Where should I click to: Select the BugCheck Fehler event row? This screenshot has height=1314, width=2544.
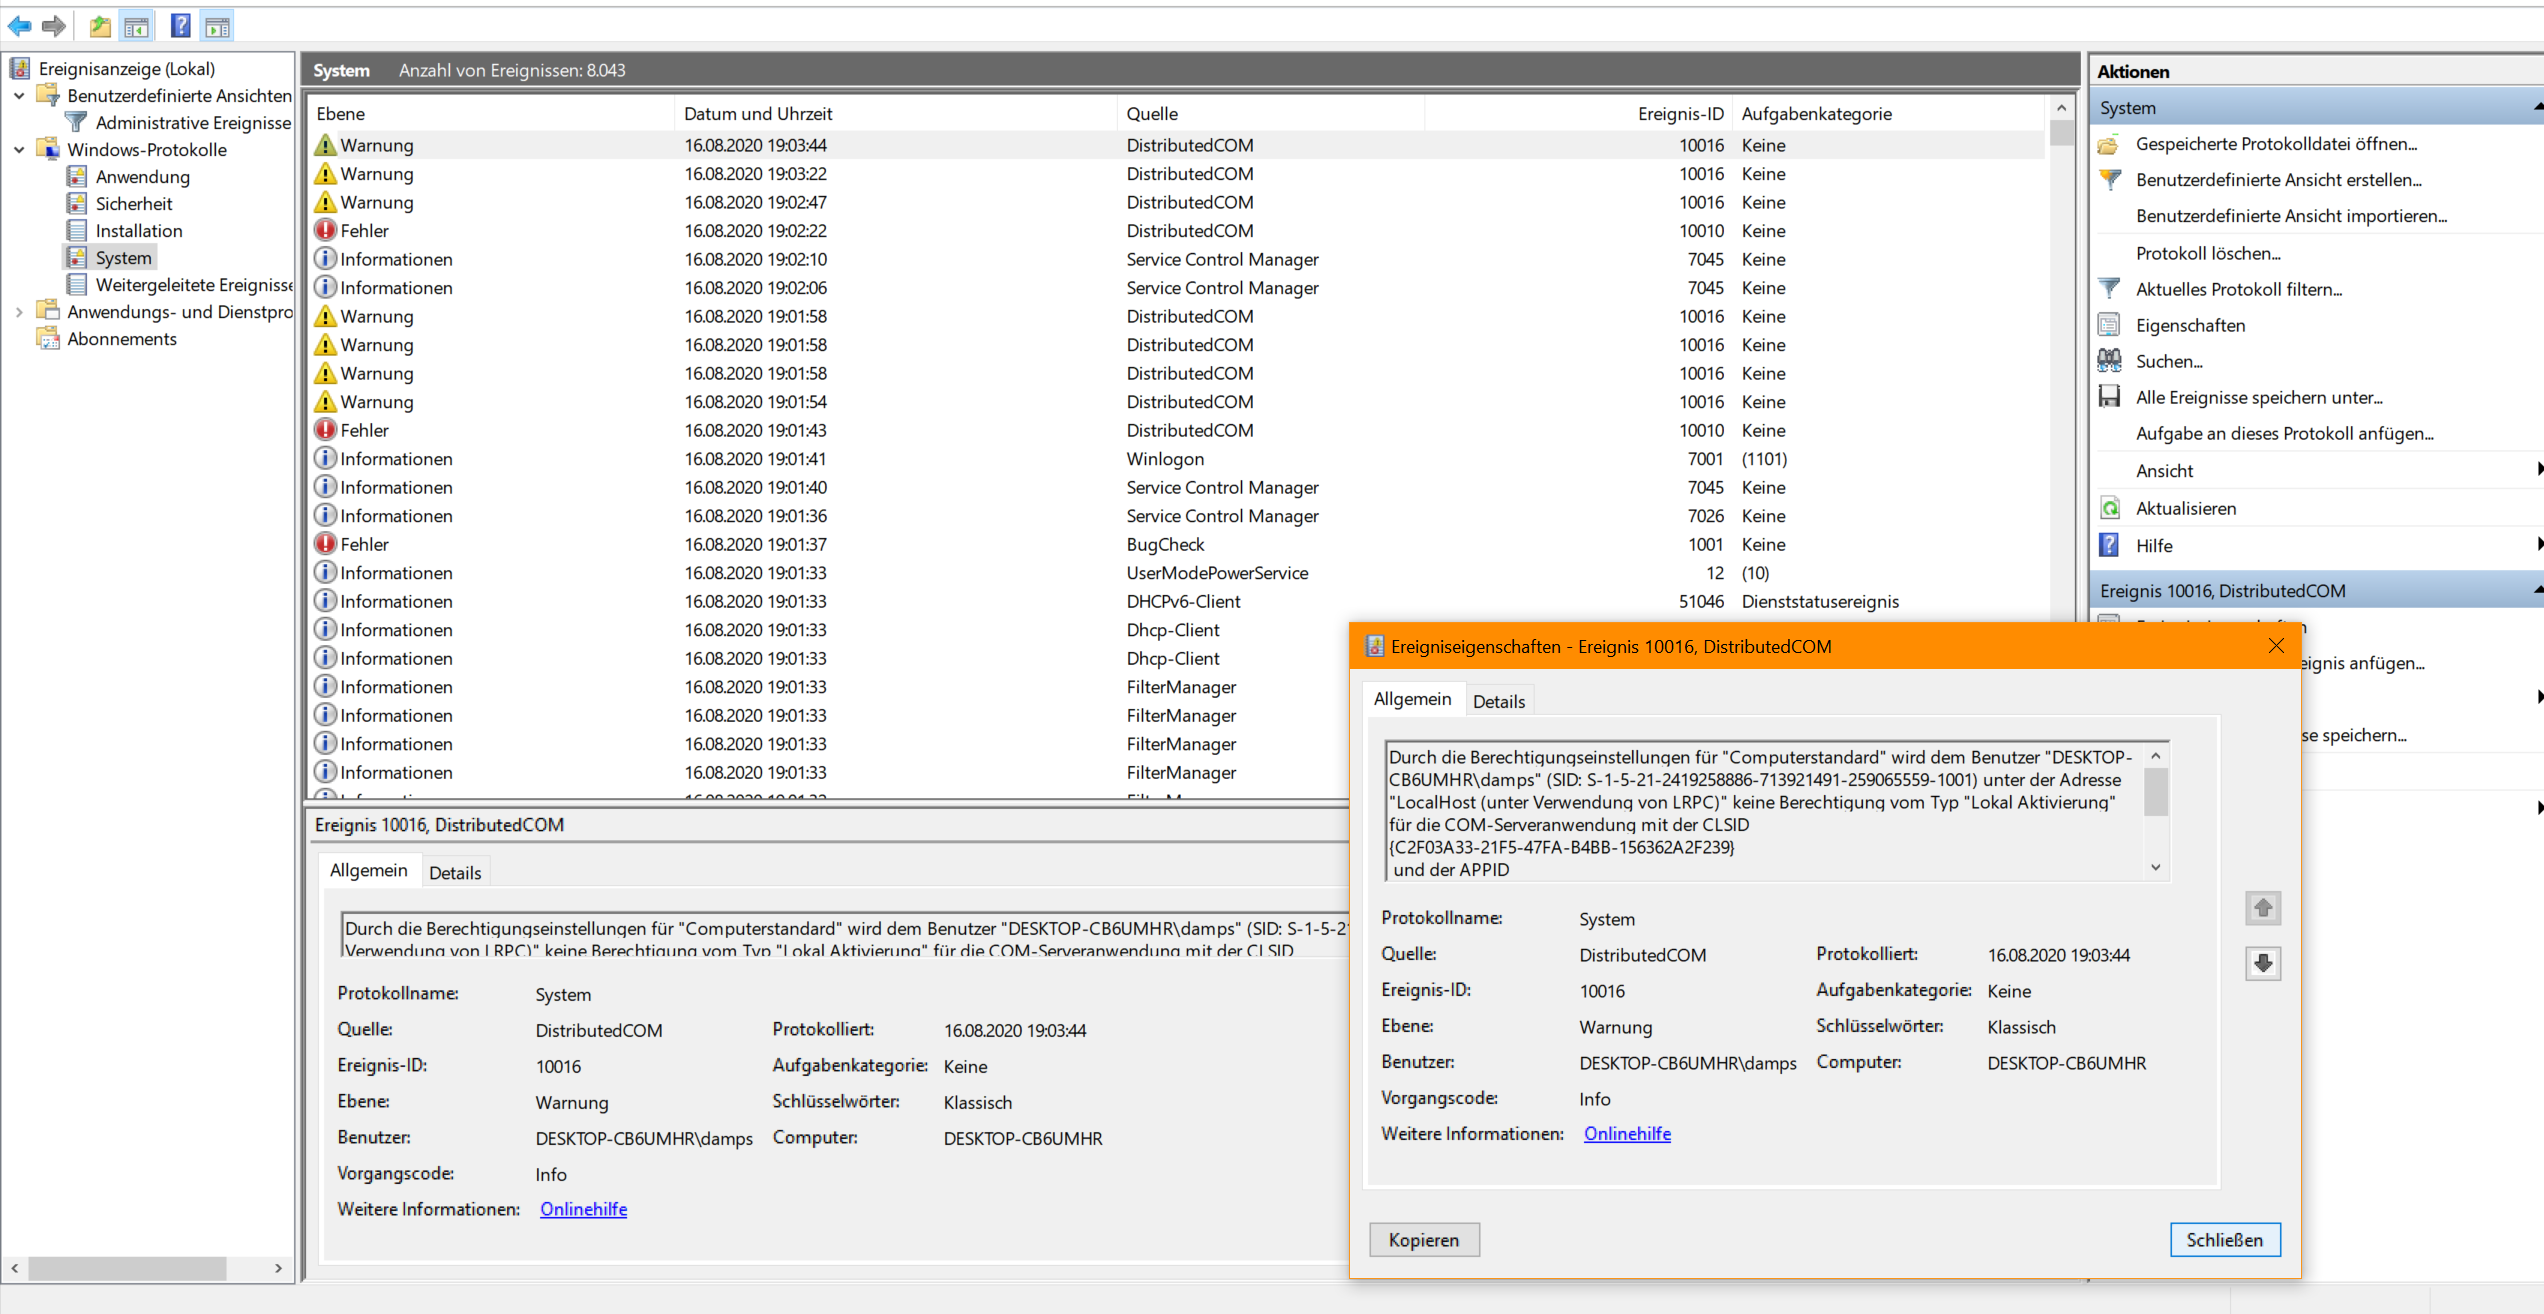pyautogui.click(x=1165, y=545)
